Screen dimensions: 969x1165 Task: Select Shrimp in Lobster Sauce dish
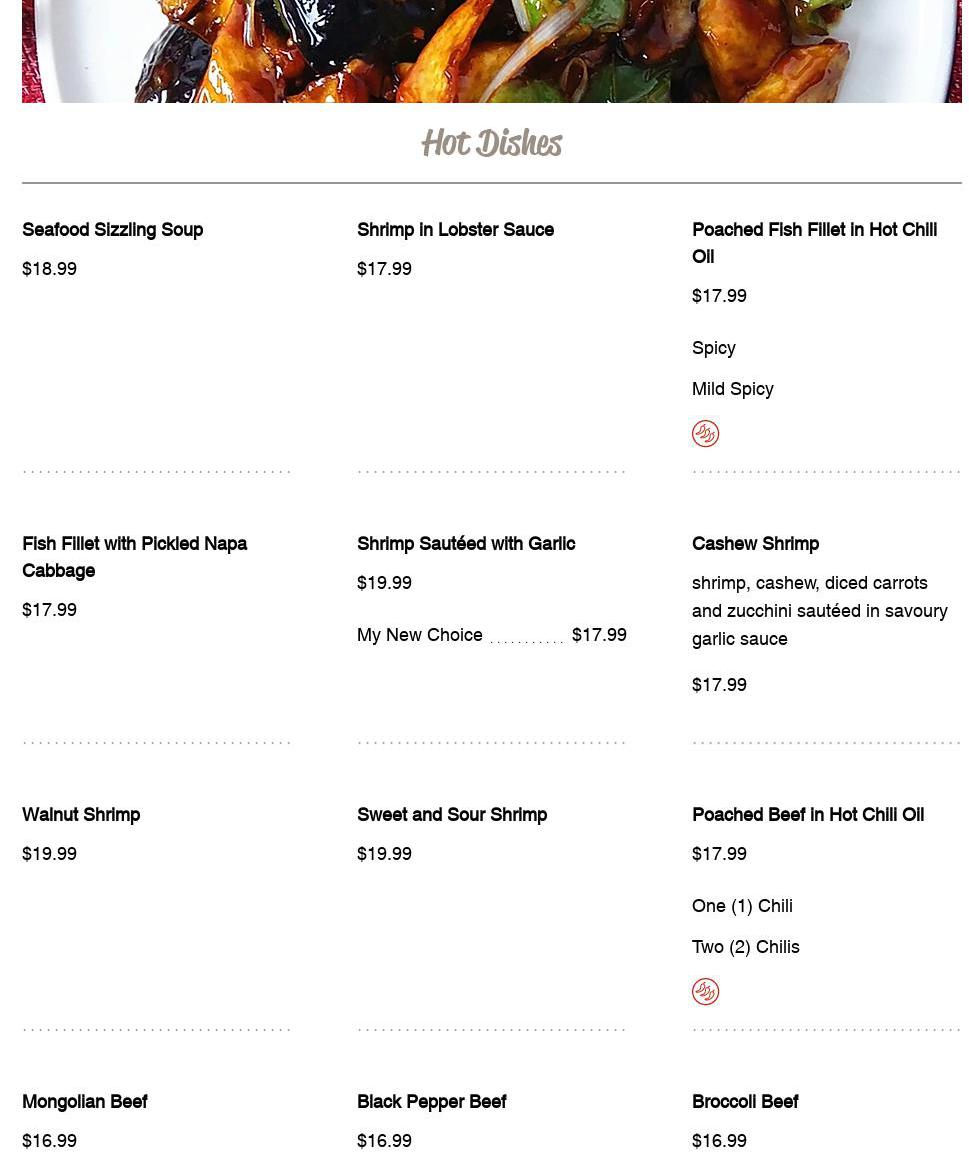[x=455, y=230]
